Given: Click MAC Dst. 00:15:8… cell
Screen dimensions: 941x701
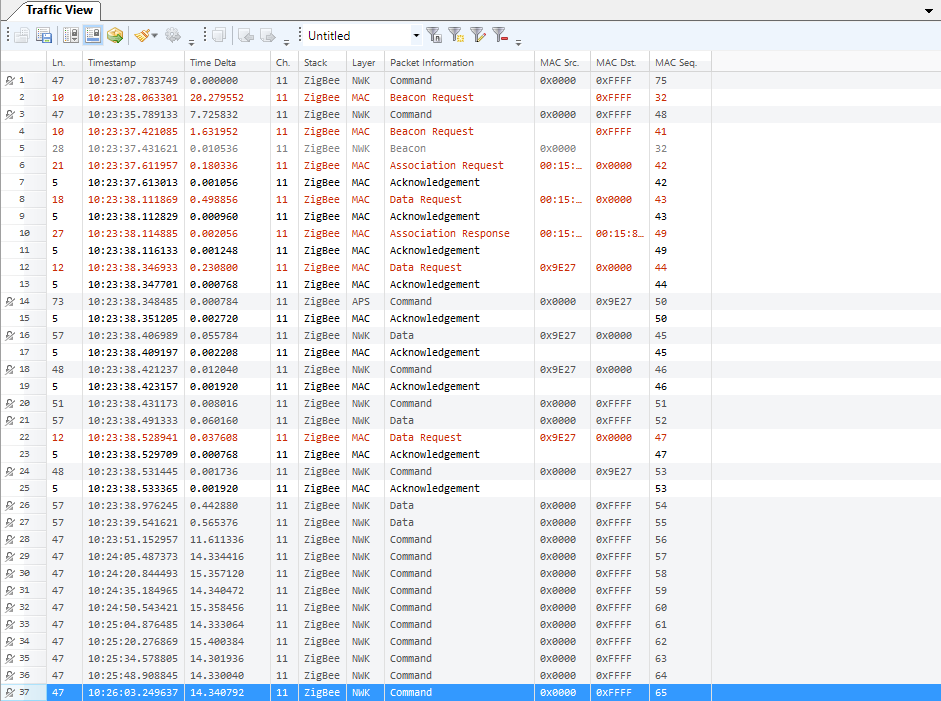Looking at the screenshot, I should [x=619, y=233].
